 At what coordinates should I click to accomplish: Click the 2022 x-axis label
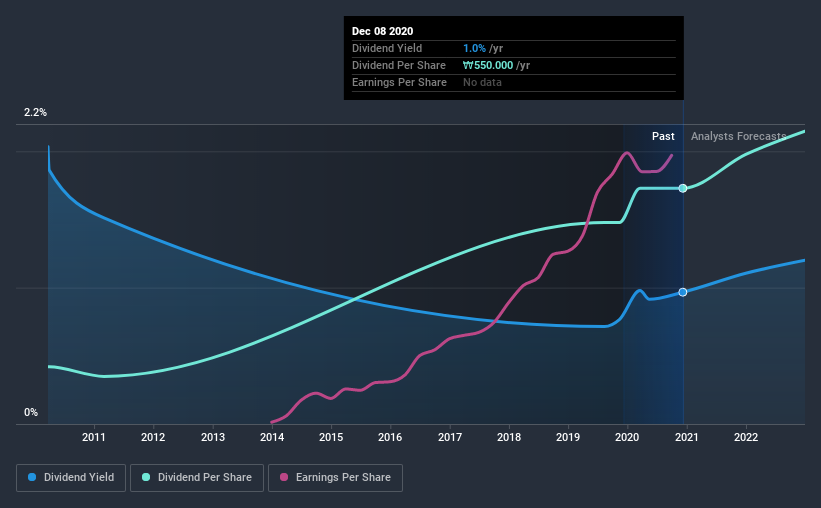746,437
